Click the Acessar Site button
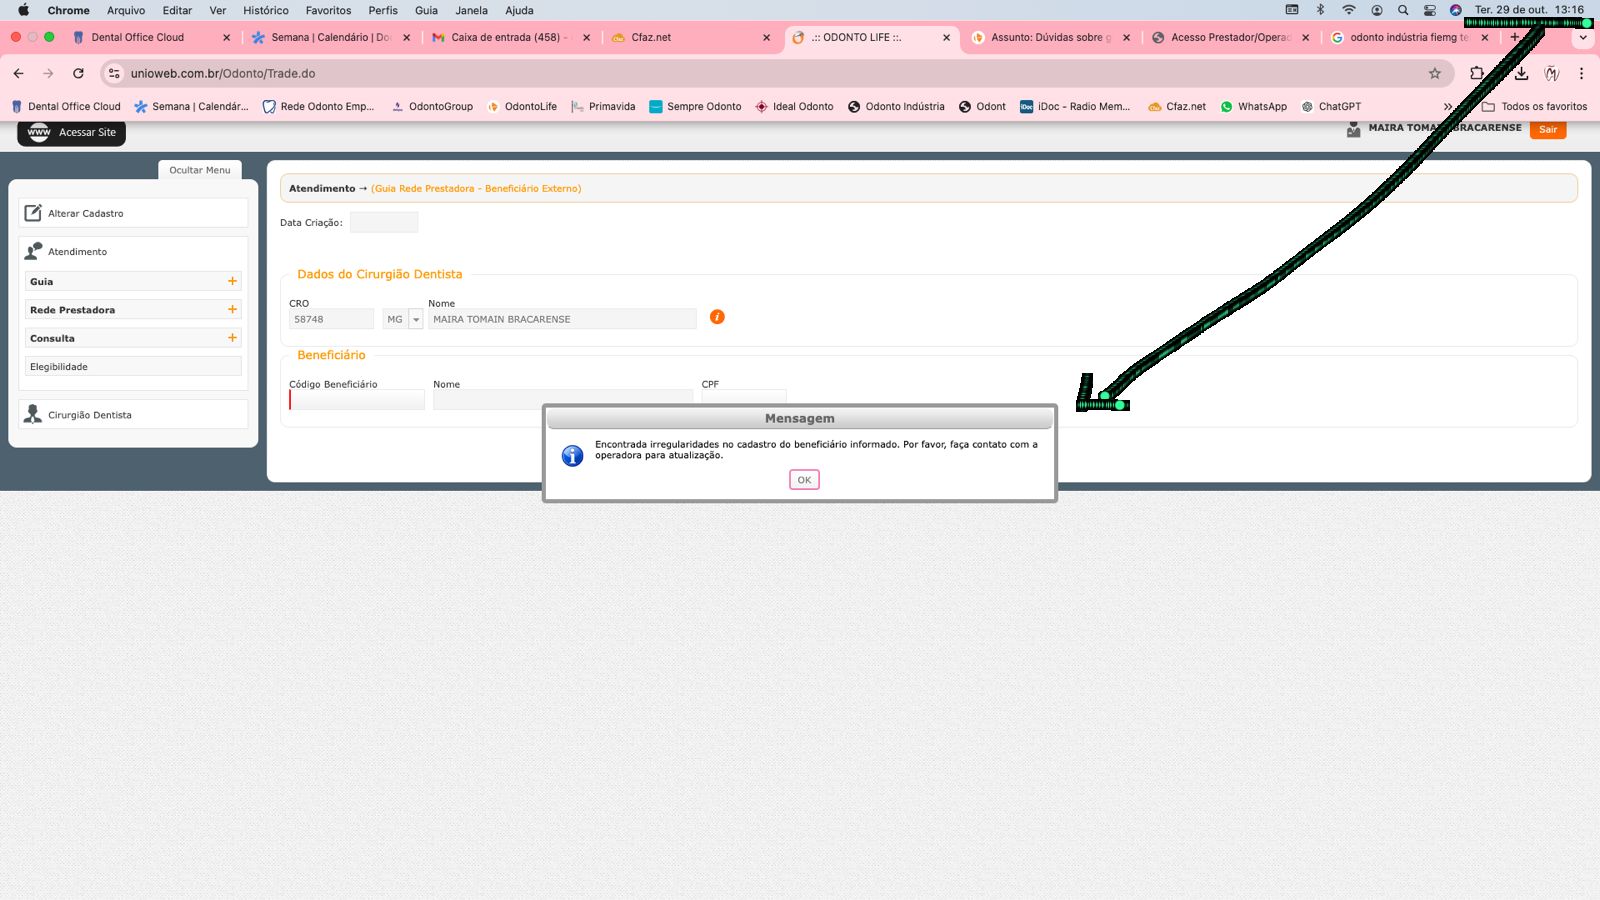Image resolution: width=1600 pixels, height=900 pixels. tap(72, 132)
